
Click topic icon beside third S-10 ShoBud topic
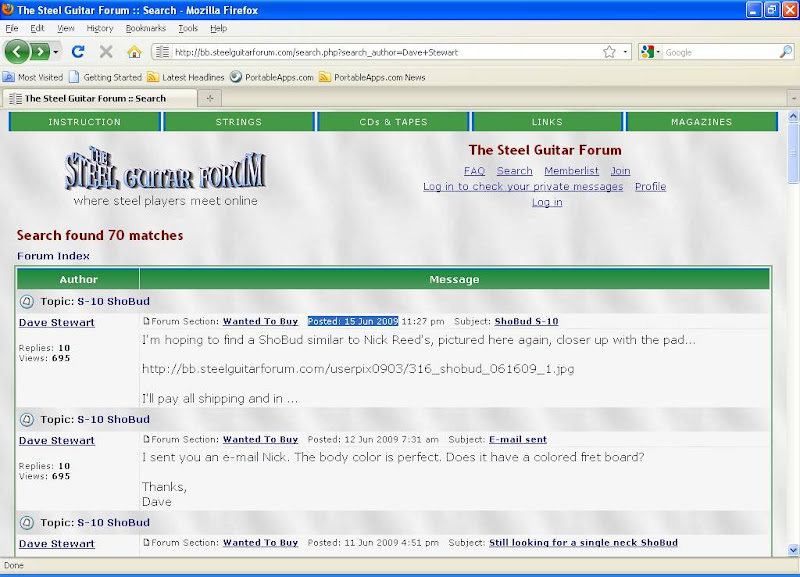tap(27, 523)
